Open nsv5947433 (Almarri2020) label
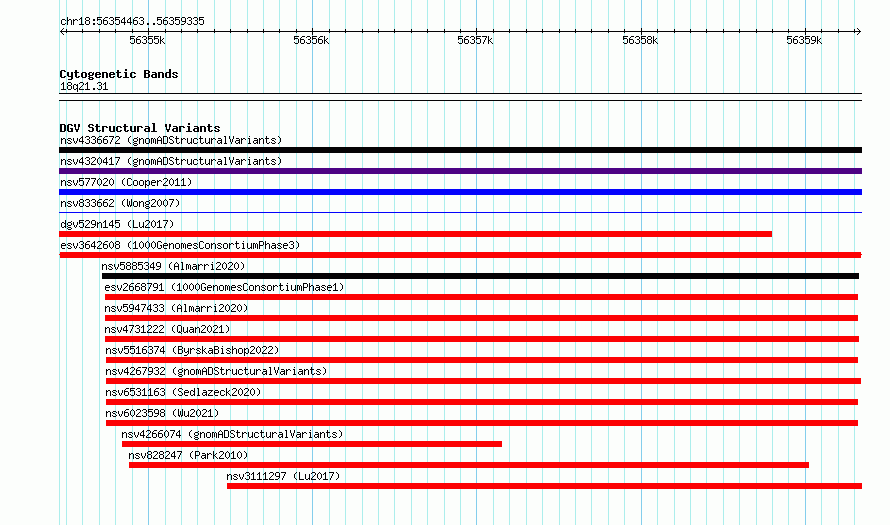The height and width of the screenshot is (525, 890). pyautogui.click(x=176, y=308)
